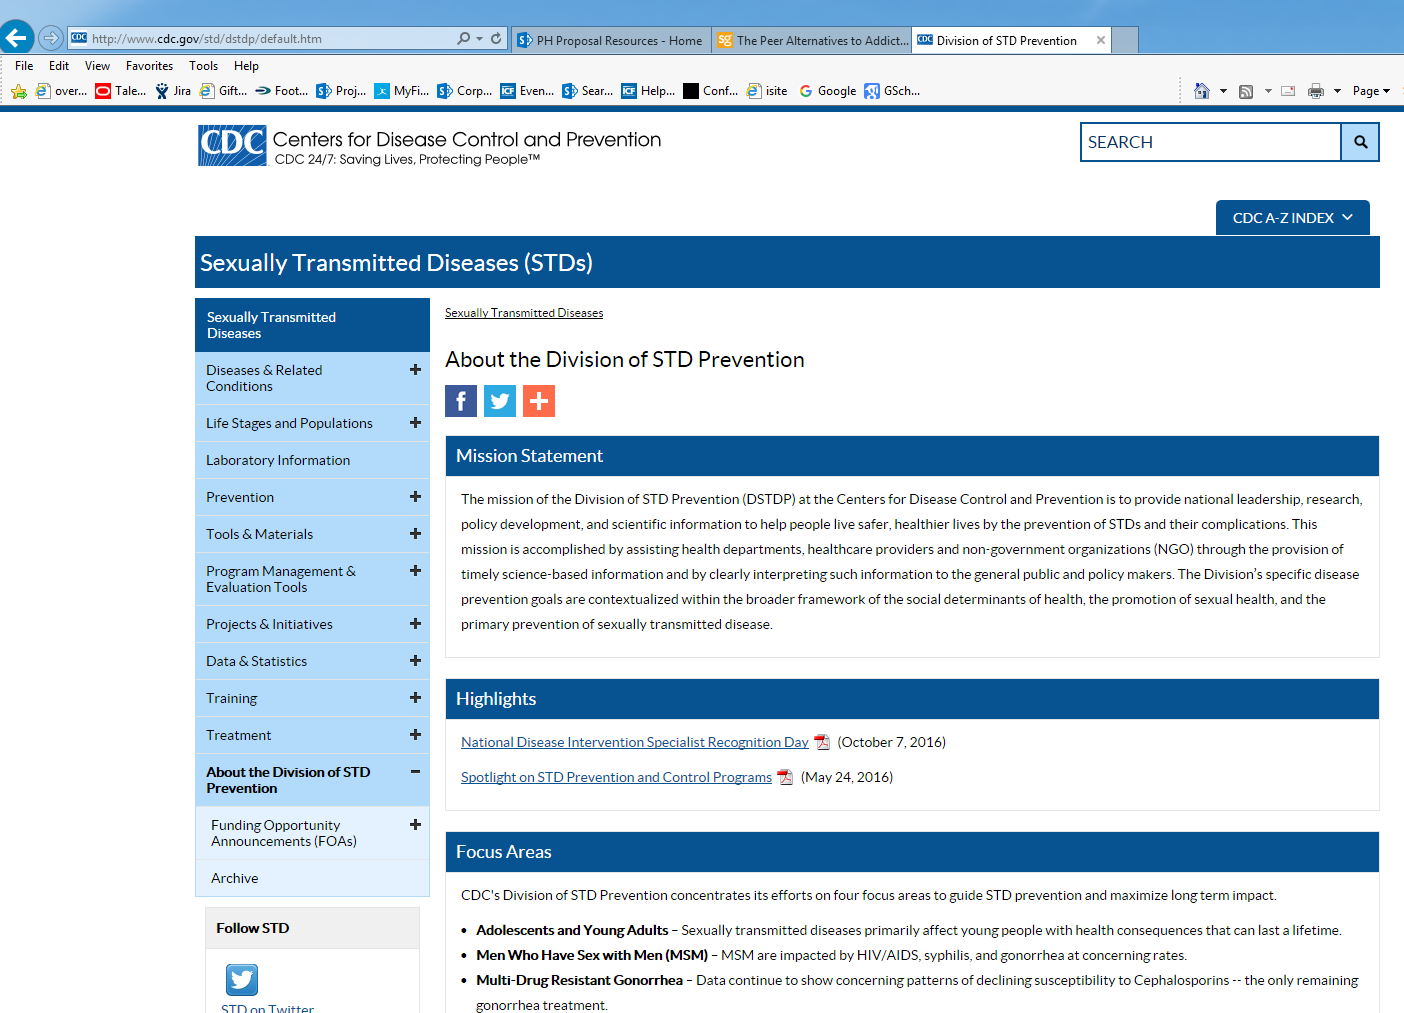Expand Program Management & Evaluation Tools plus icon
The height and width of the screenshot is (1013, 1404).
click(415, 570)
